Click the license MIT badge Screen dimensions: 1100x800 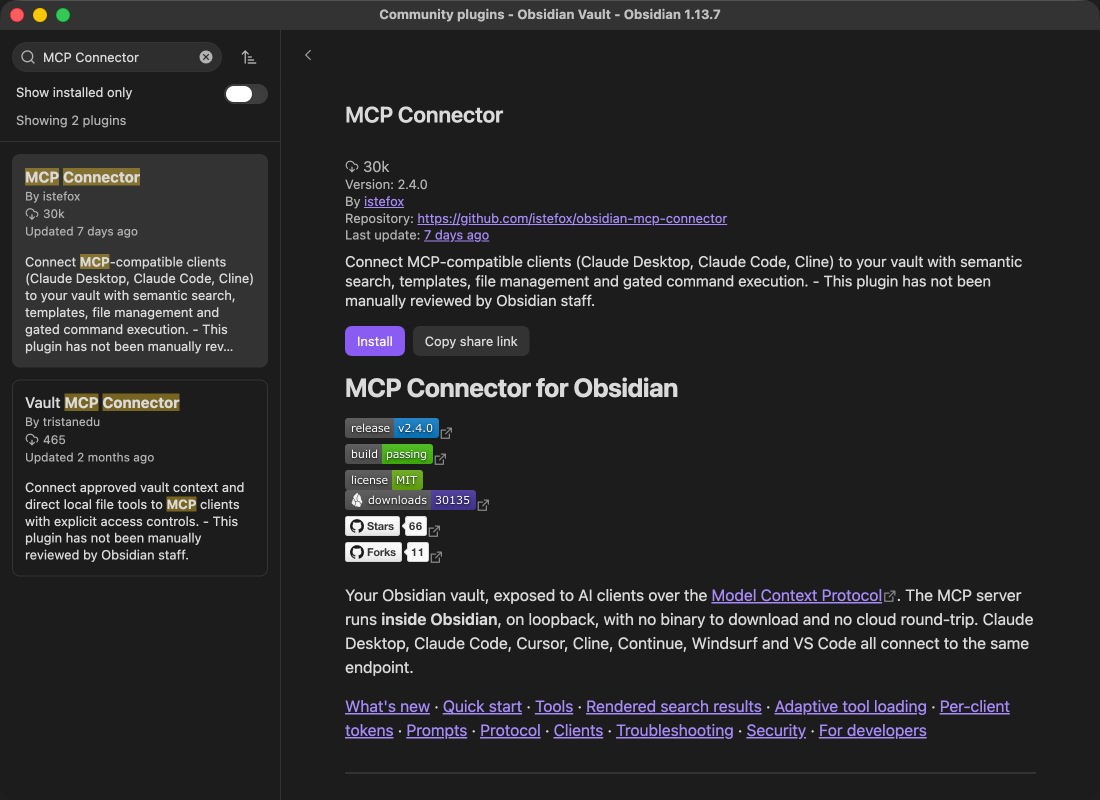tap(384, 480)
